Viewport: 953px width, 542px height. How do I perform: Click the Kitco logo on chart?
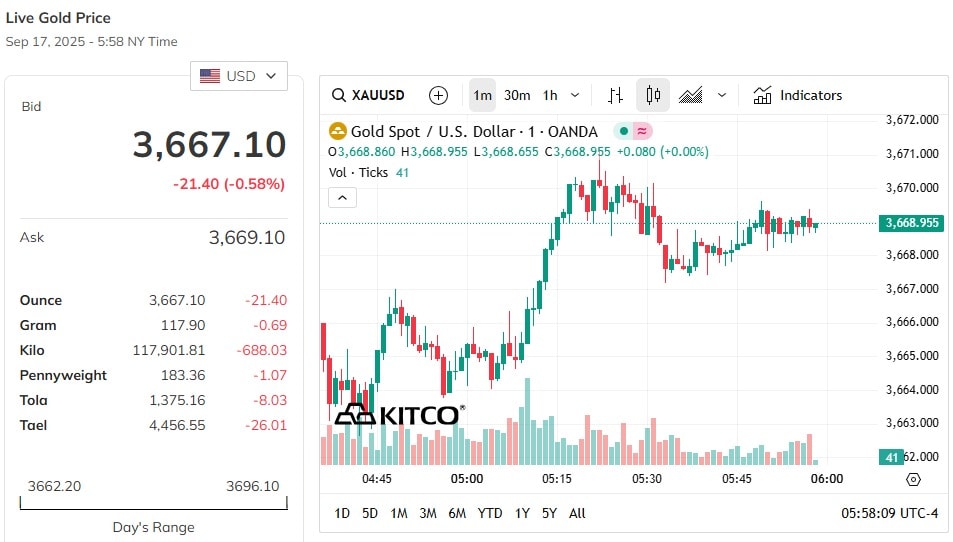400,415
